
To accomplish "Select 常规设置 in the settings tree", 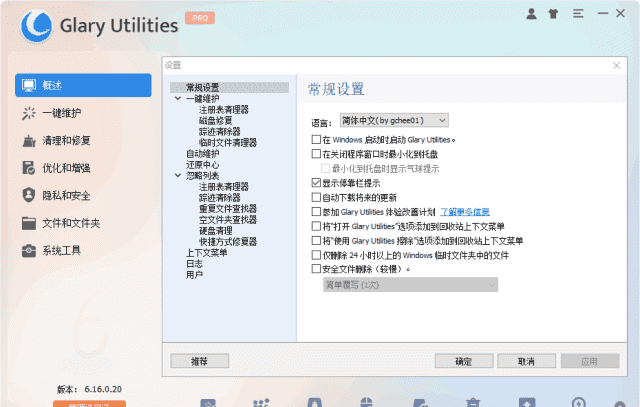I will tap(202, 87).
